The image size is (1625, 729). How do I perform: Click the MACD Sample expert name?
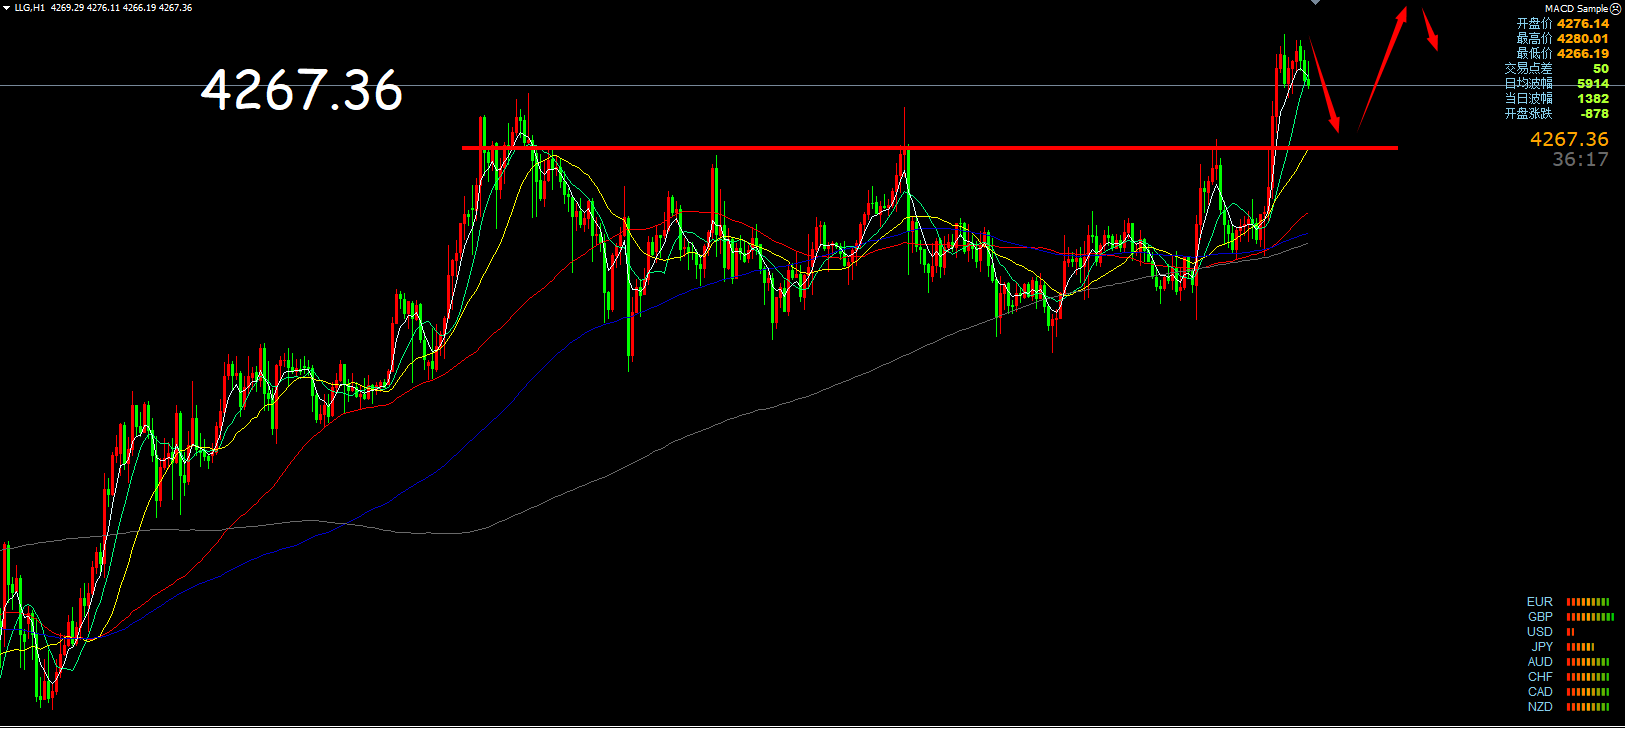coord(1576,8)
